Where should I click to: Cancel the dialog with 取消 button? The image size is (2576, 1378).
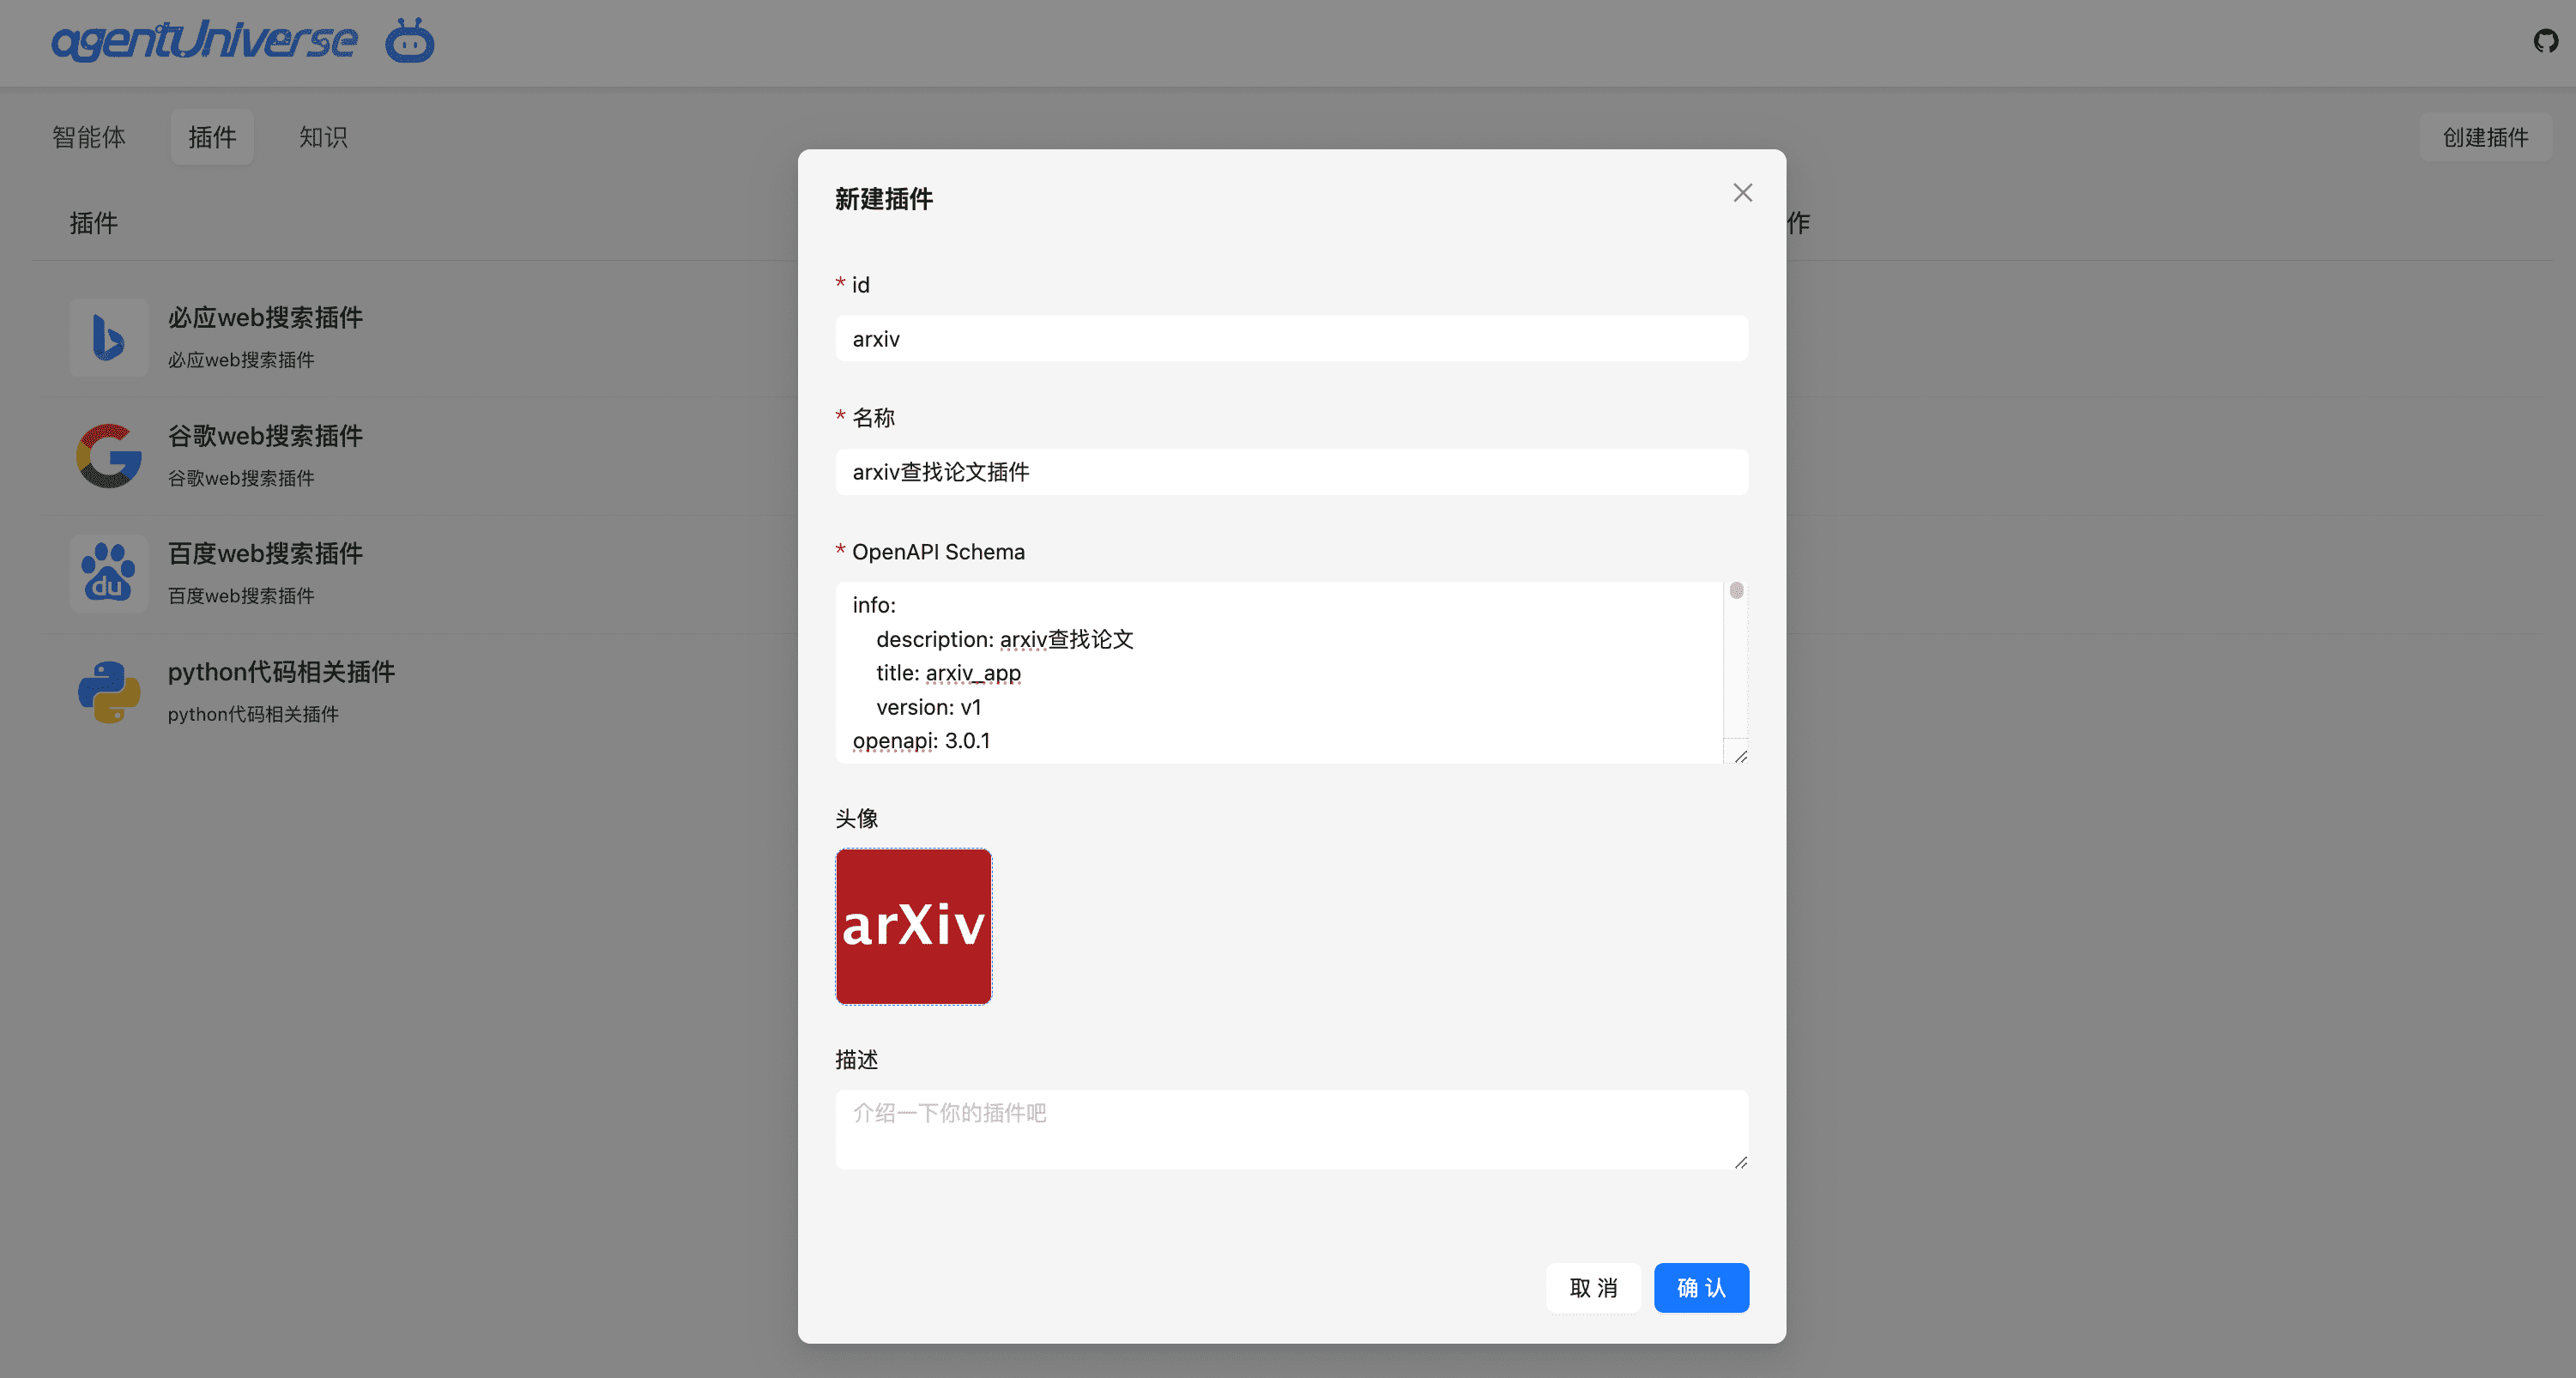tap(1593, 1288)
